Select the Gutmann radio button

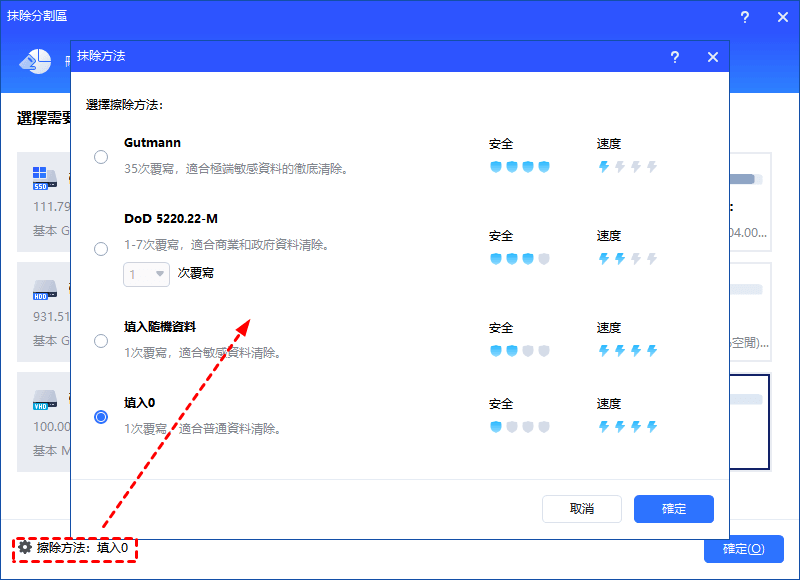tap(101, 157)
